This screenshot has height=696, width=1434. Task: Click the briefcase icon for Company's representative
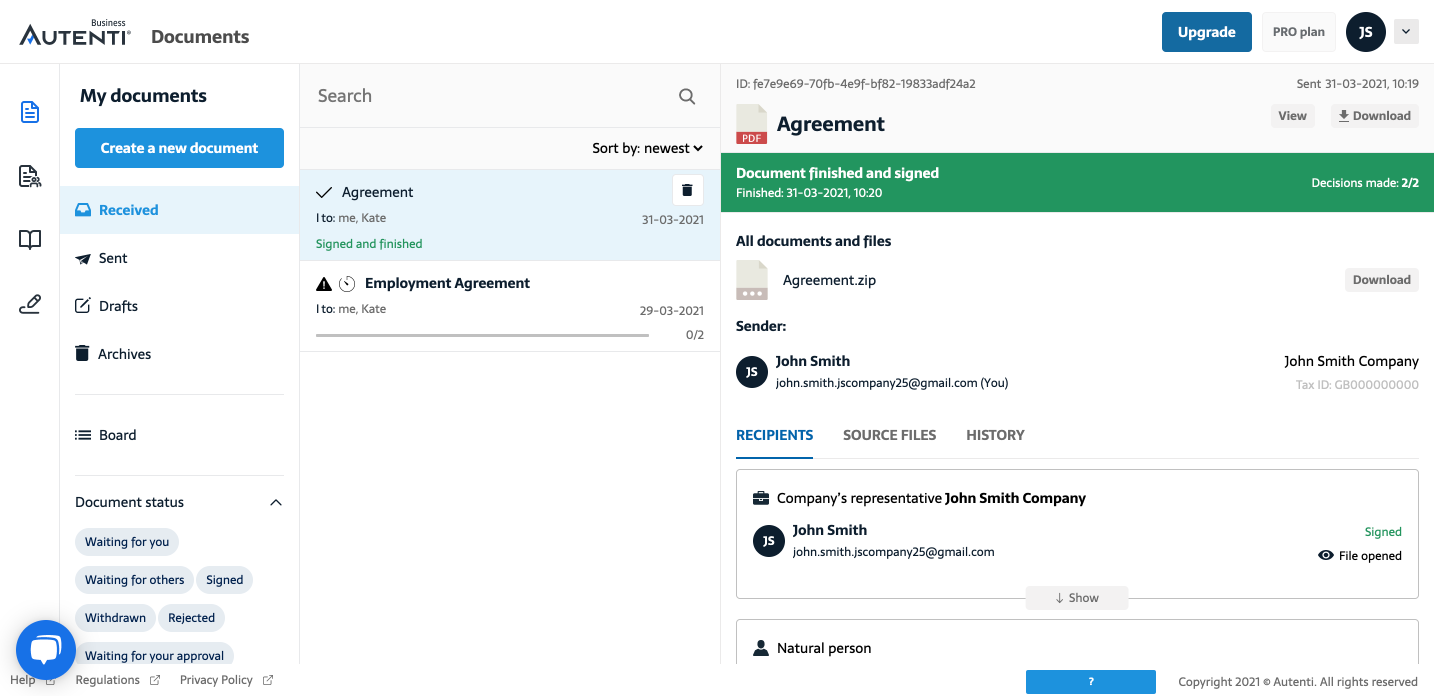tap(761, 498)
